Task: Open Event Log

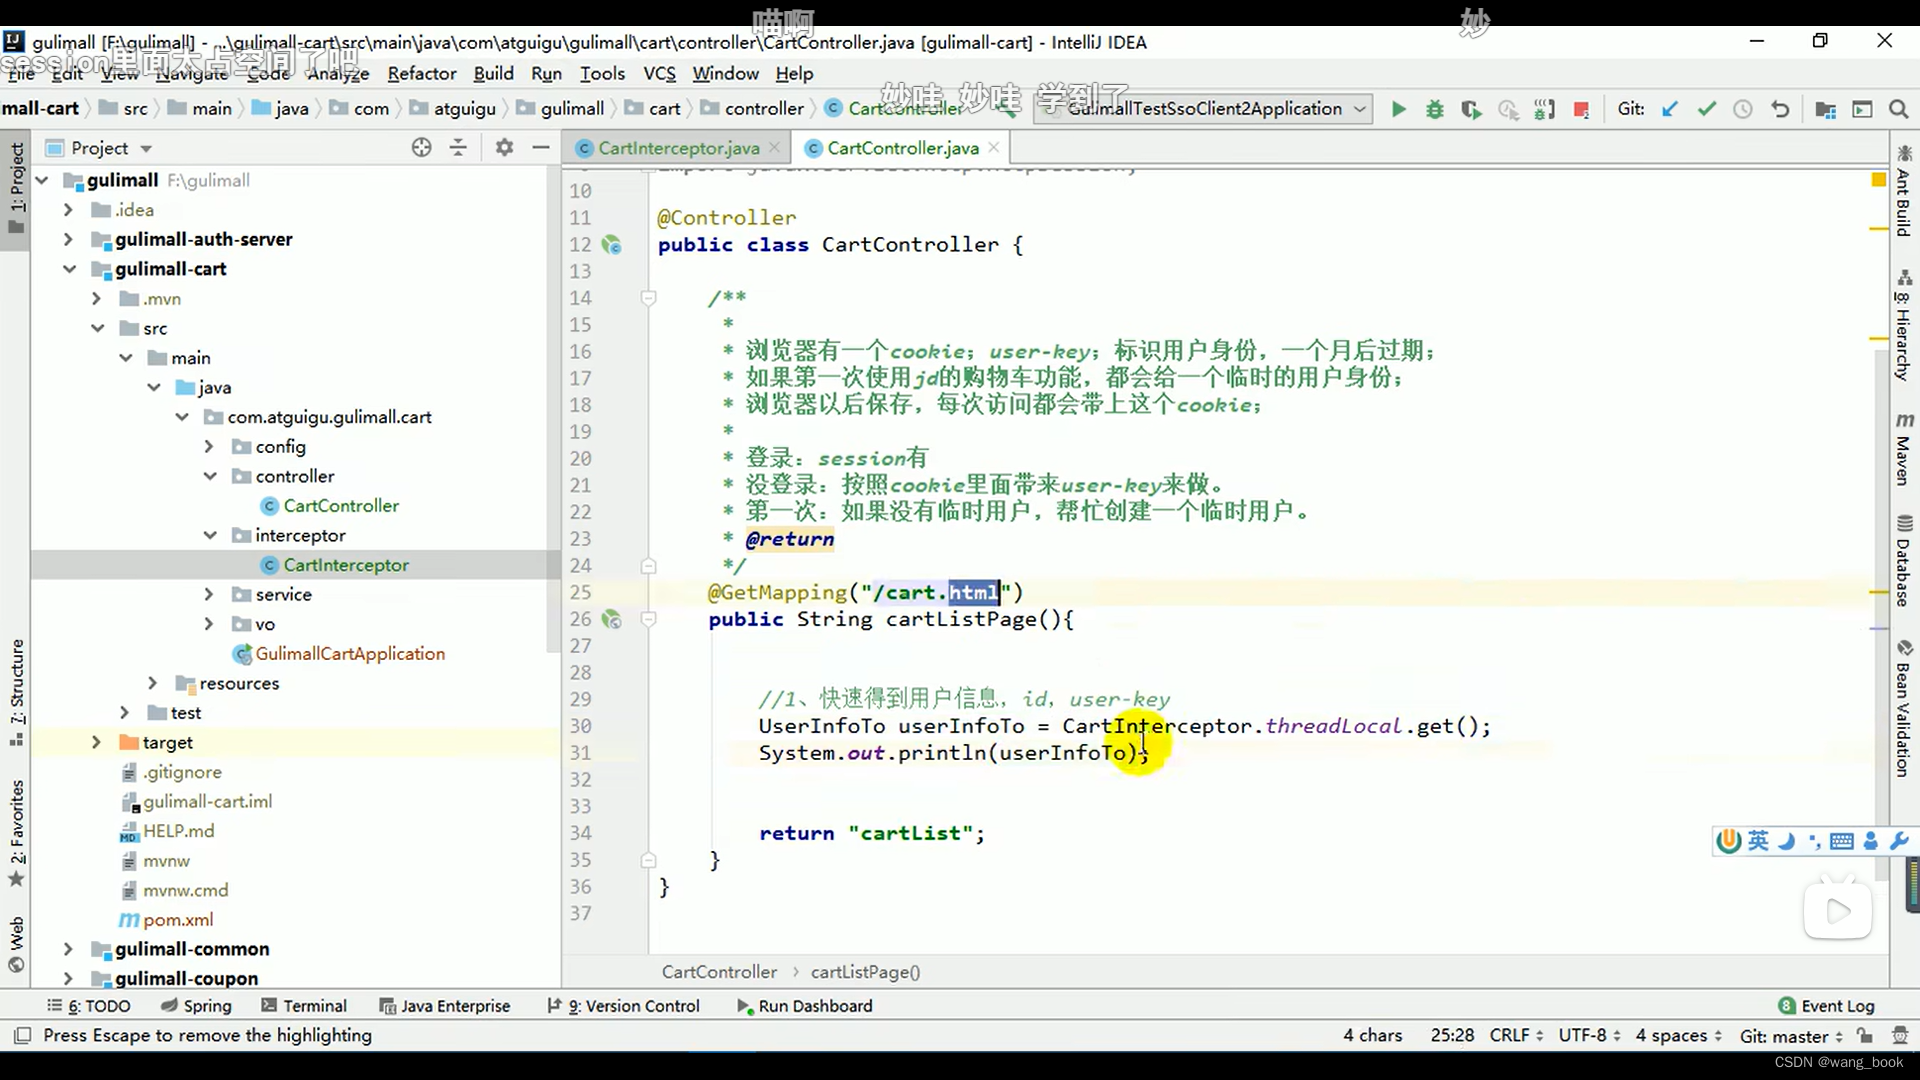Action: 1827,1006
